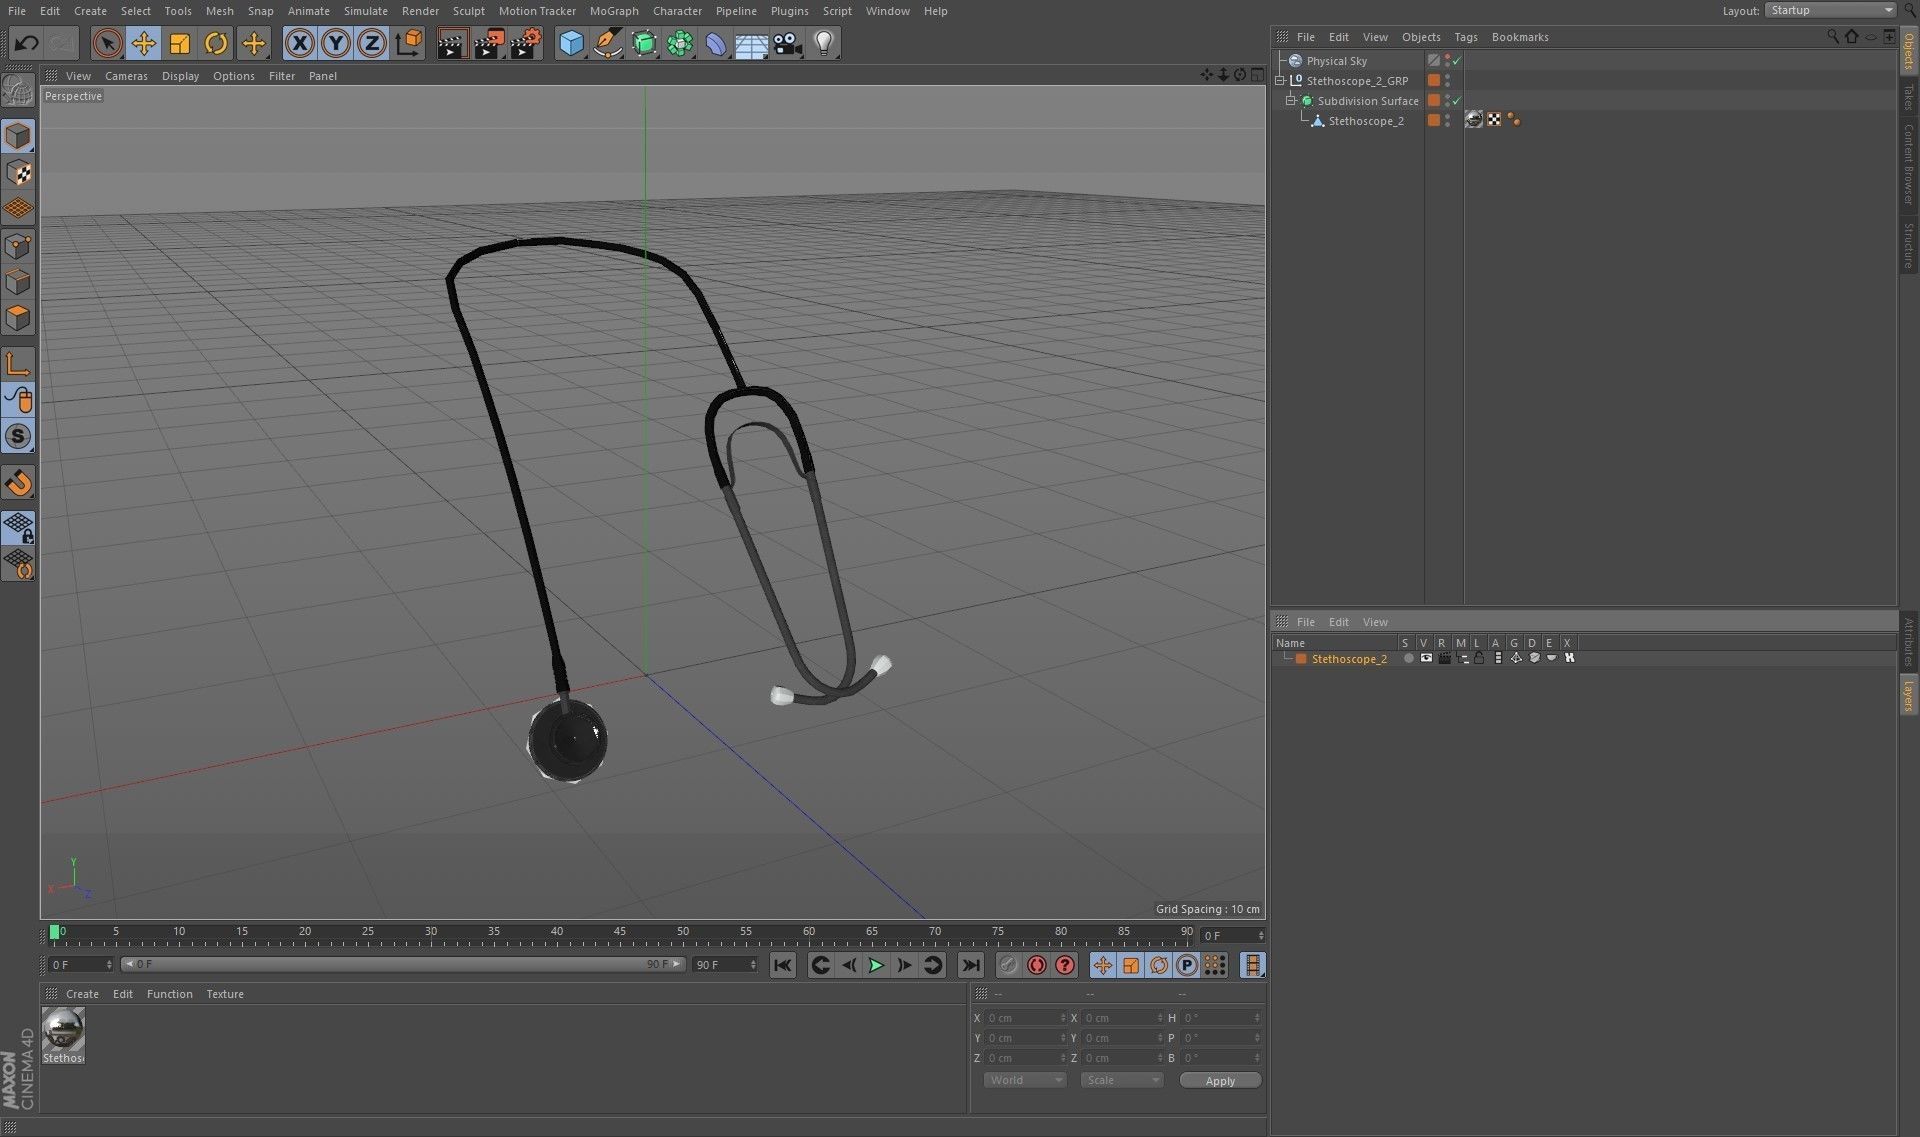Select the Move tool
Viewport: 1920px width, 1137px height.
click(144, 43)
